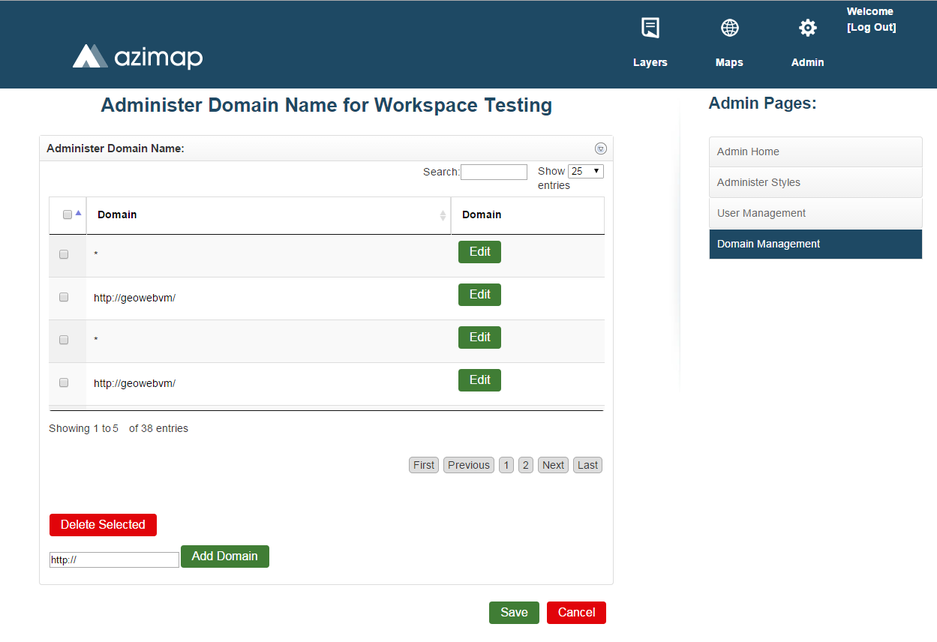Check the first row's checkbox
Viewport: 937px width, 642px height.
pyautogui.click(x=64, y=255)
